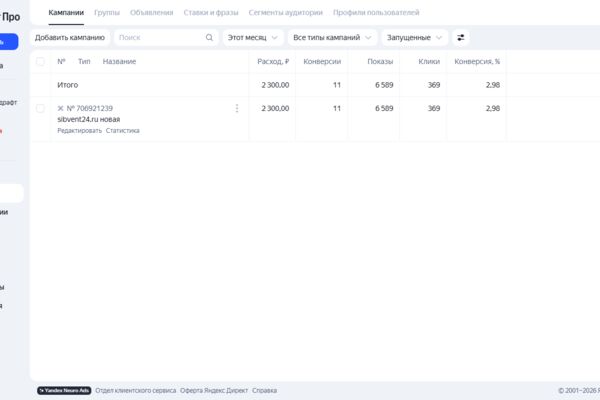
Task: Open the sibvent24.ru новая campaign
Action: [x=88, y=119]
